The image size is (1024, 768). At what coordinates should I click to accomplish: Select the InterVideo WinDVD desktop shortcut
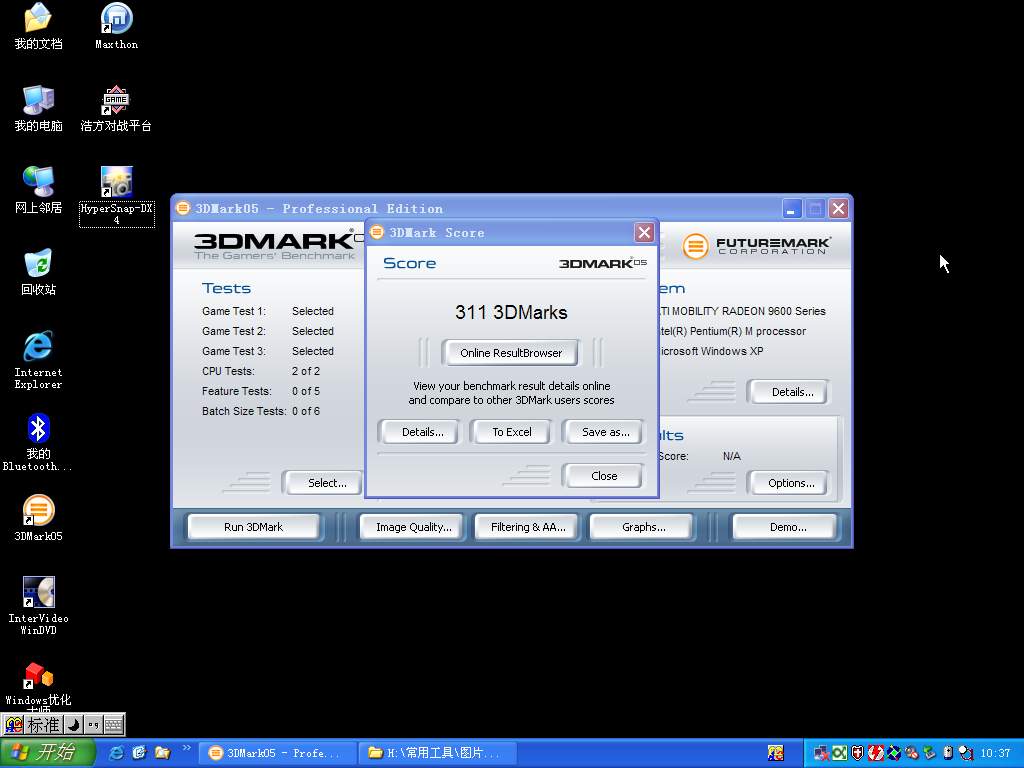pyautogui.click(x=38, y=606)
